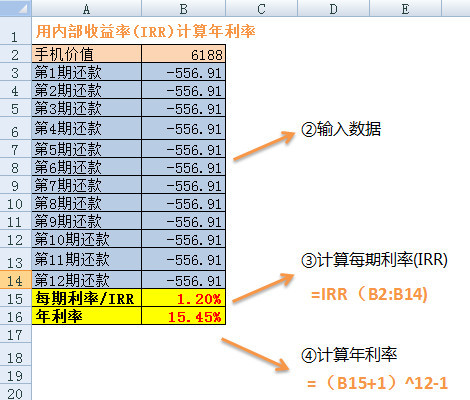The height and width of the screenshot is (400, 470).
Task: Select row 13 header
Action: click(16, 259)
